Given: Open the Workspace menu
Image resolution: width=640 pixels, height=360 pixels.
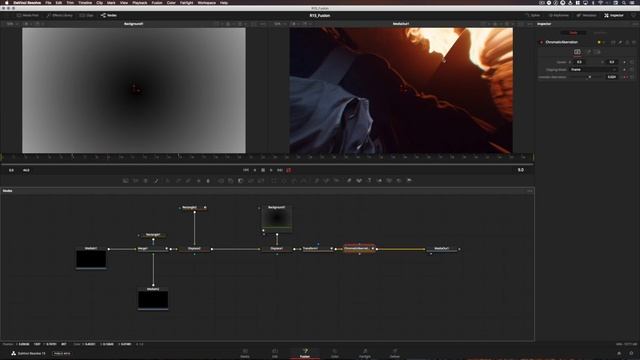Looking at the screenshot, I should 207,2.
